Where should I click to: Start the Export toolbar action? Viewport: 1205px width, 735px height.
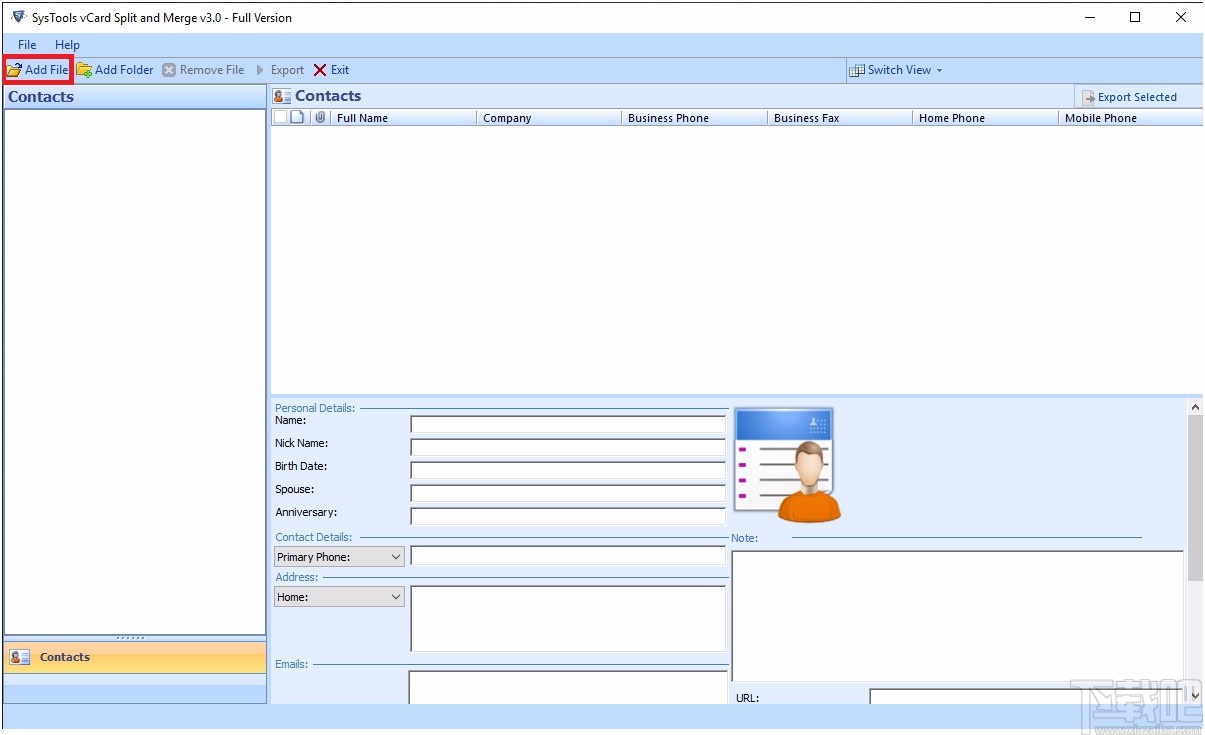(281, 69)
